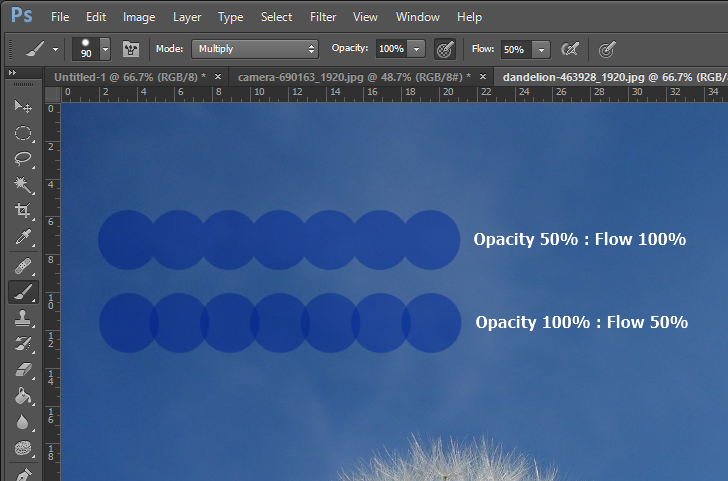
Task: Click the 'Mode:' label in options bar
Action: (169, 49)
